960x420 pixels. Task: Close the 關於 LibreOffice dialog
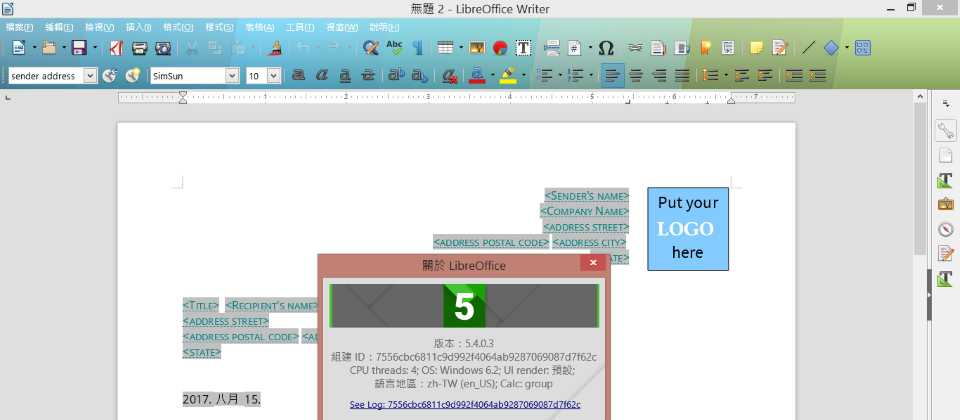[x=592, y=263]
